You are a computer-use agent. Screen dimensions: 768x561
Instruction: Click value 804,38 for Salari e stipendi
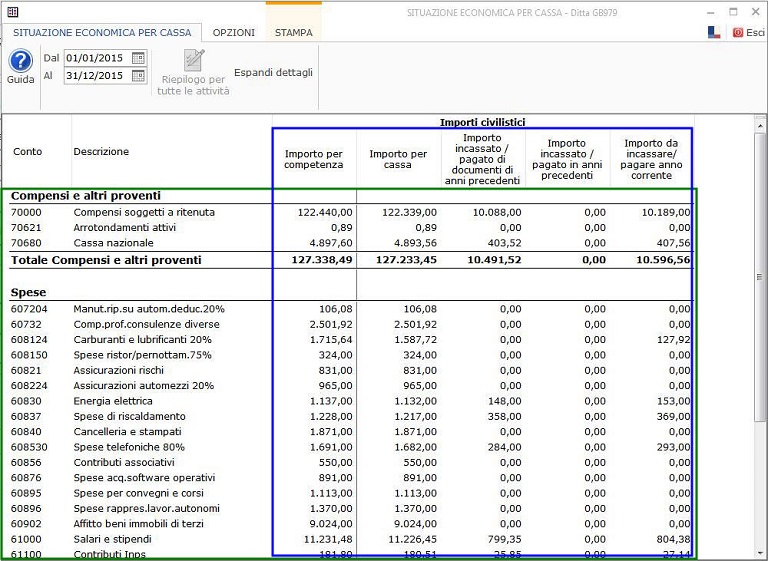(673, 539)
